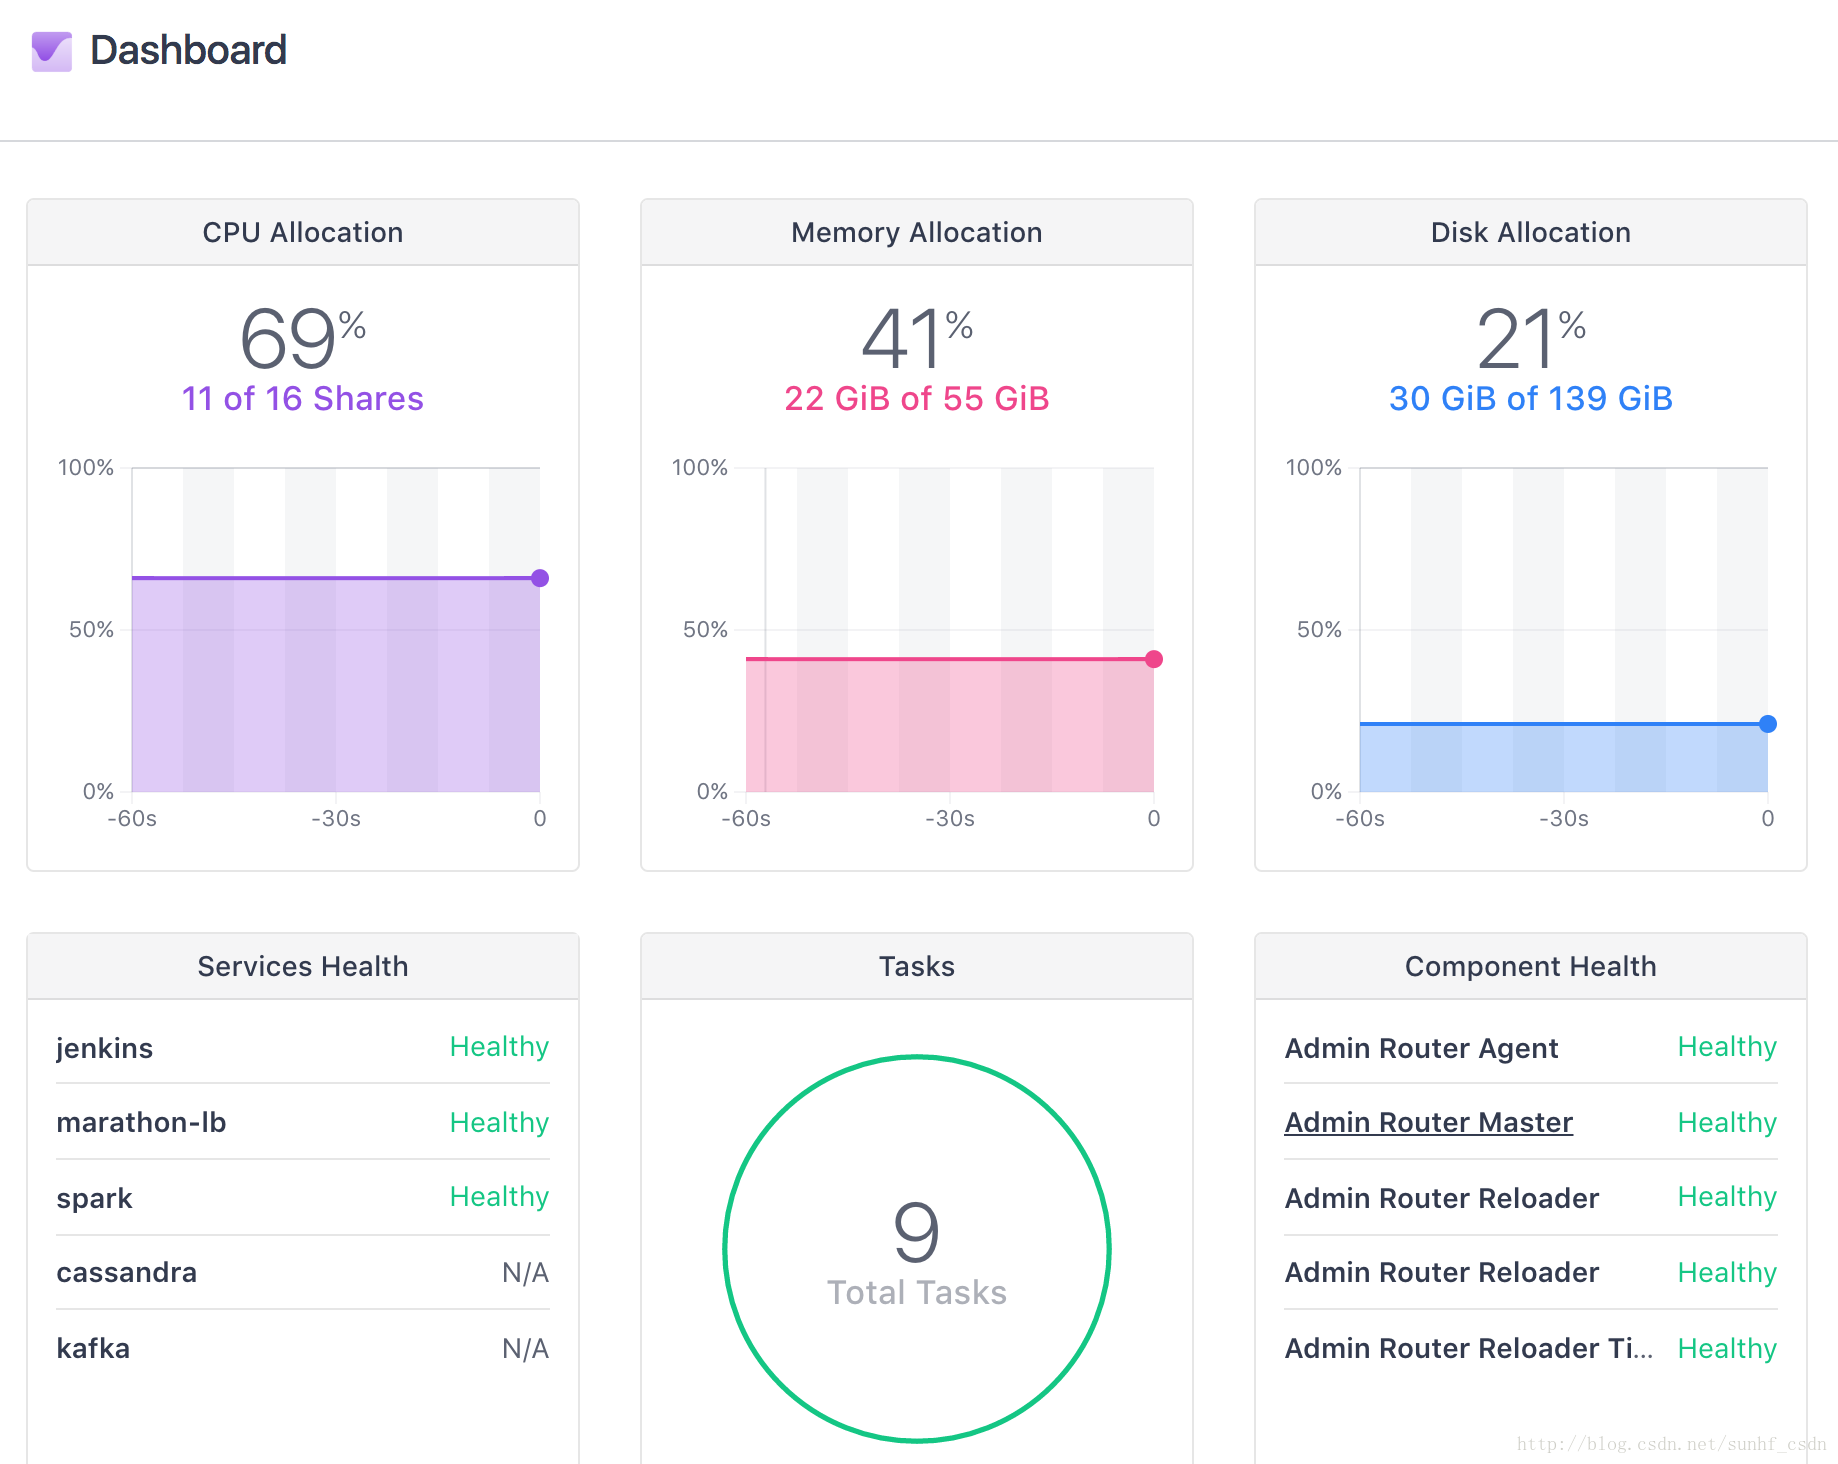Click the Total Tasks label
Viewport: 1838px width, 1464px height.
[917, 1292]
